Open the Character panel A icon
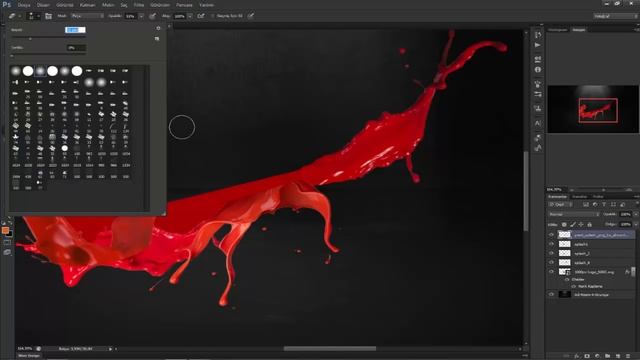Screen dimensions: 640x360 [538, 123]
